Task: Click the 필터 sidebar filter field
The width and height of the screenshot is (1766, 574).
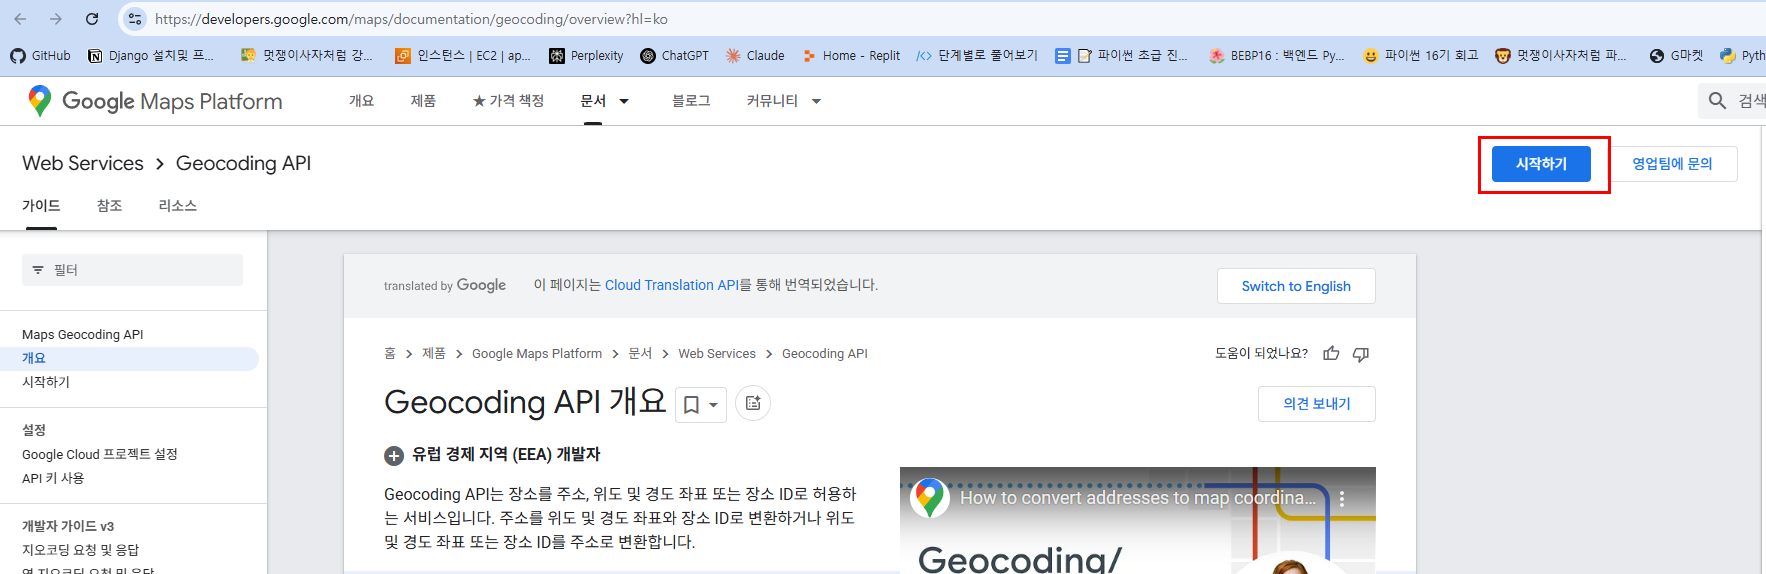Action: 132,270
